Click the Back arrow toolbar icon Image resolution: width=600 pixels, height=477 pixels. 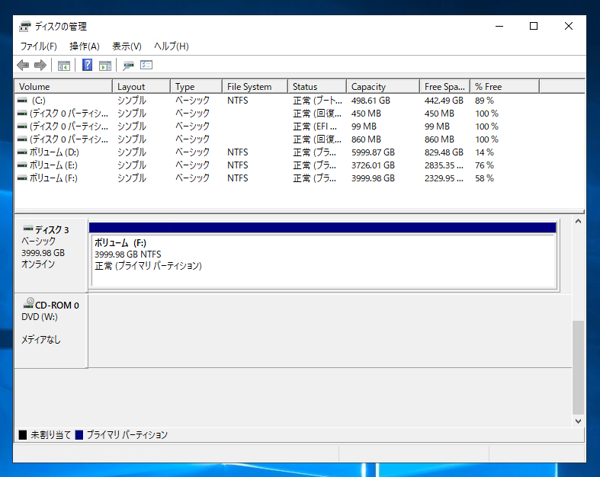pos(23,65)
